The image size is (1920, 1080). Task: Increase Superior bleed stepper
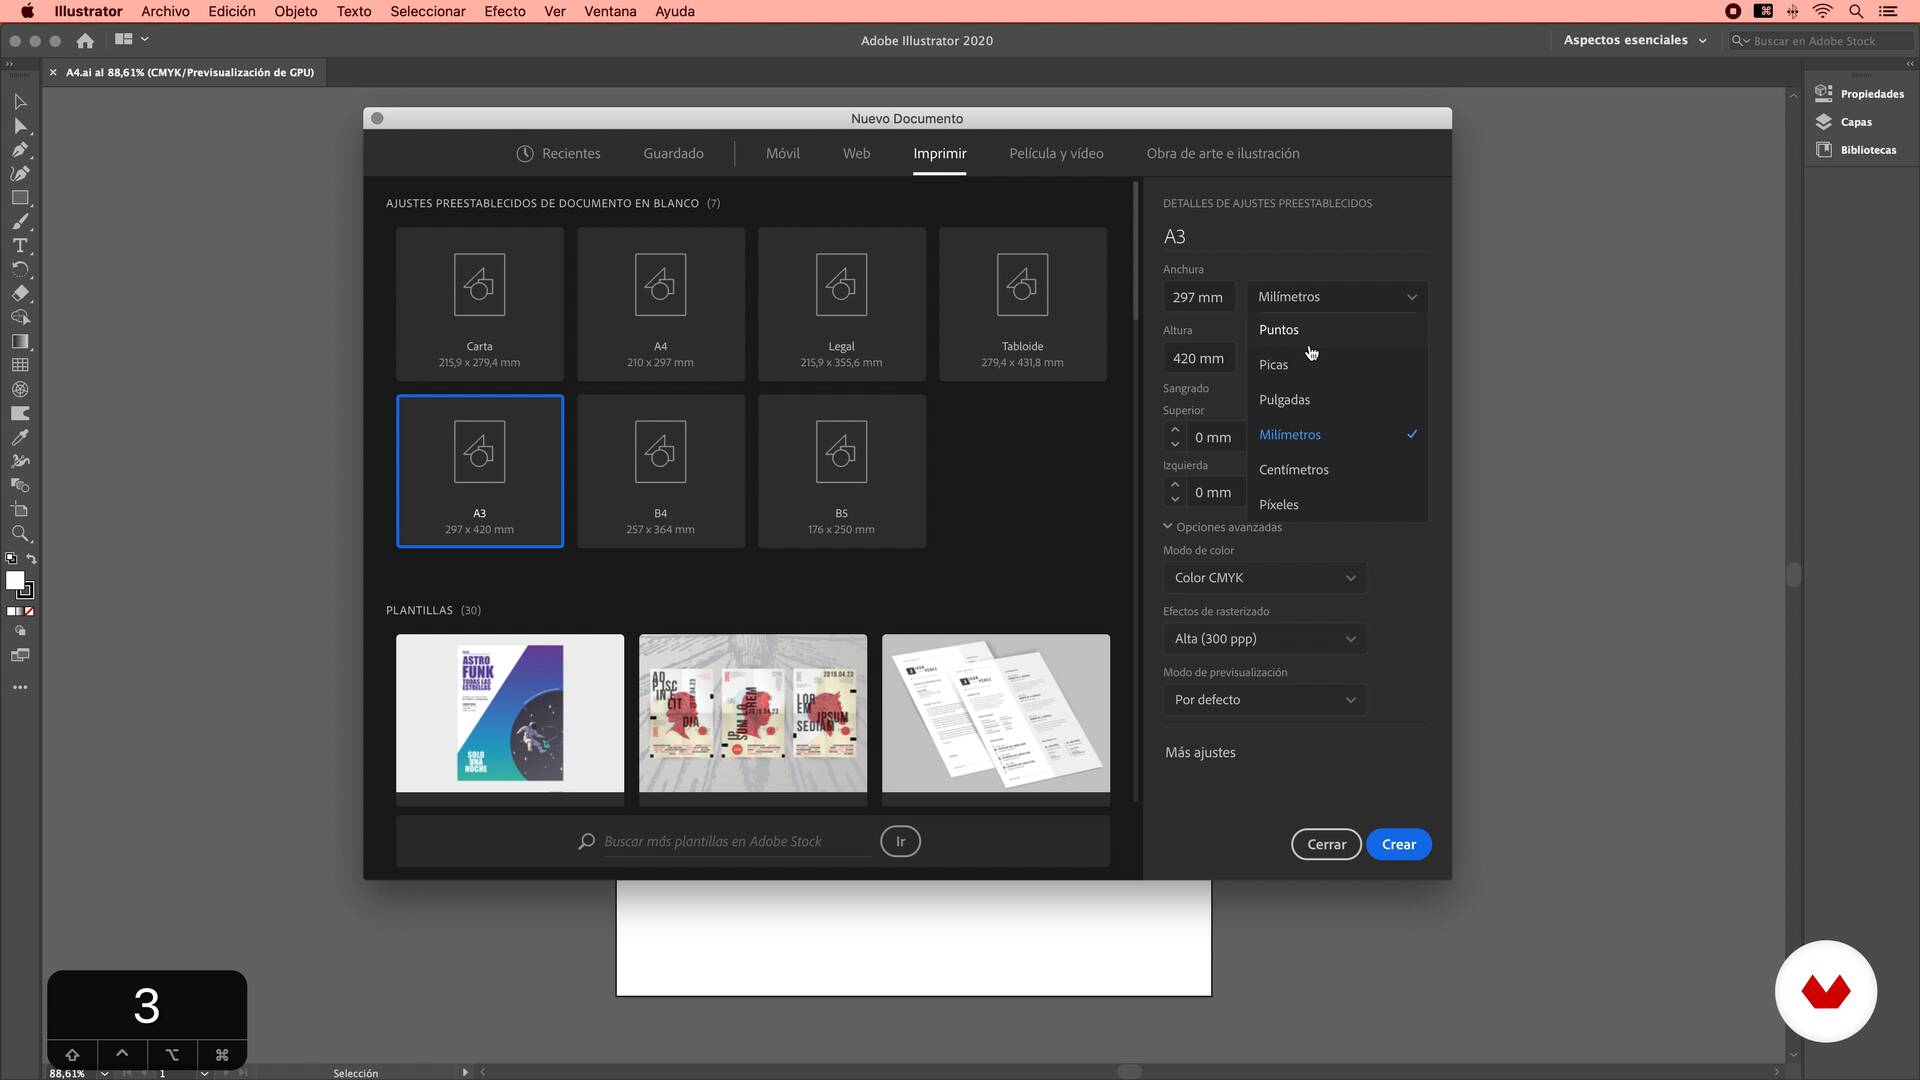(1175, 429)
